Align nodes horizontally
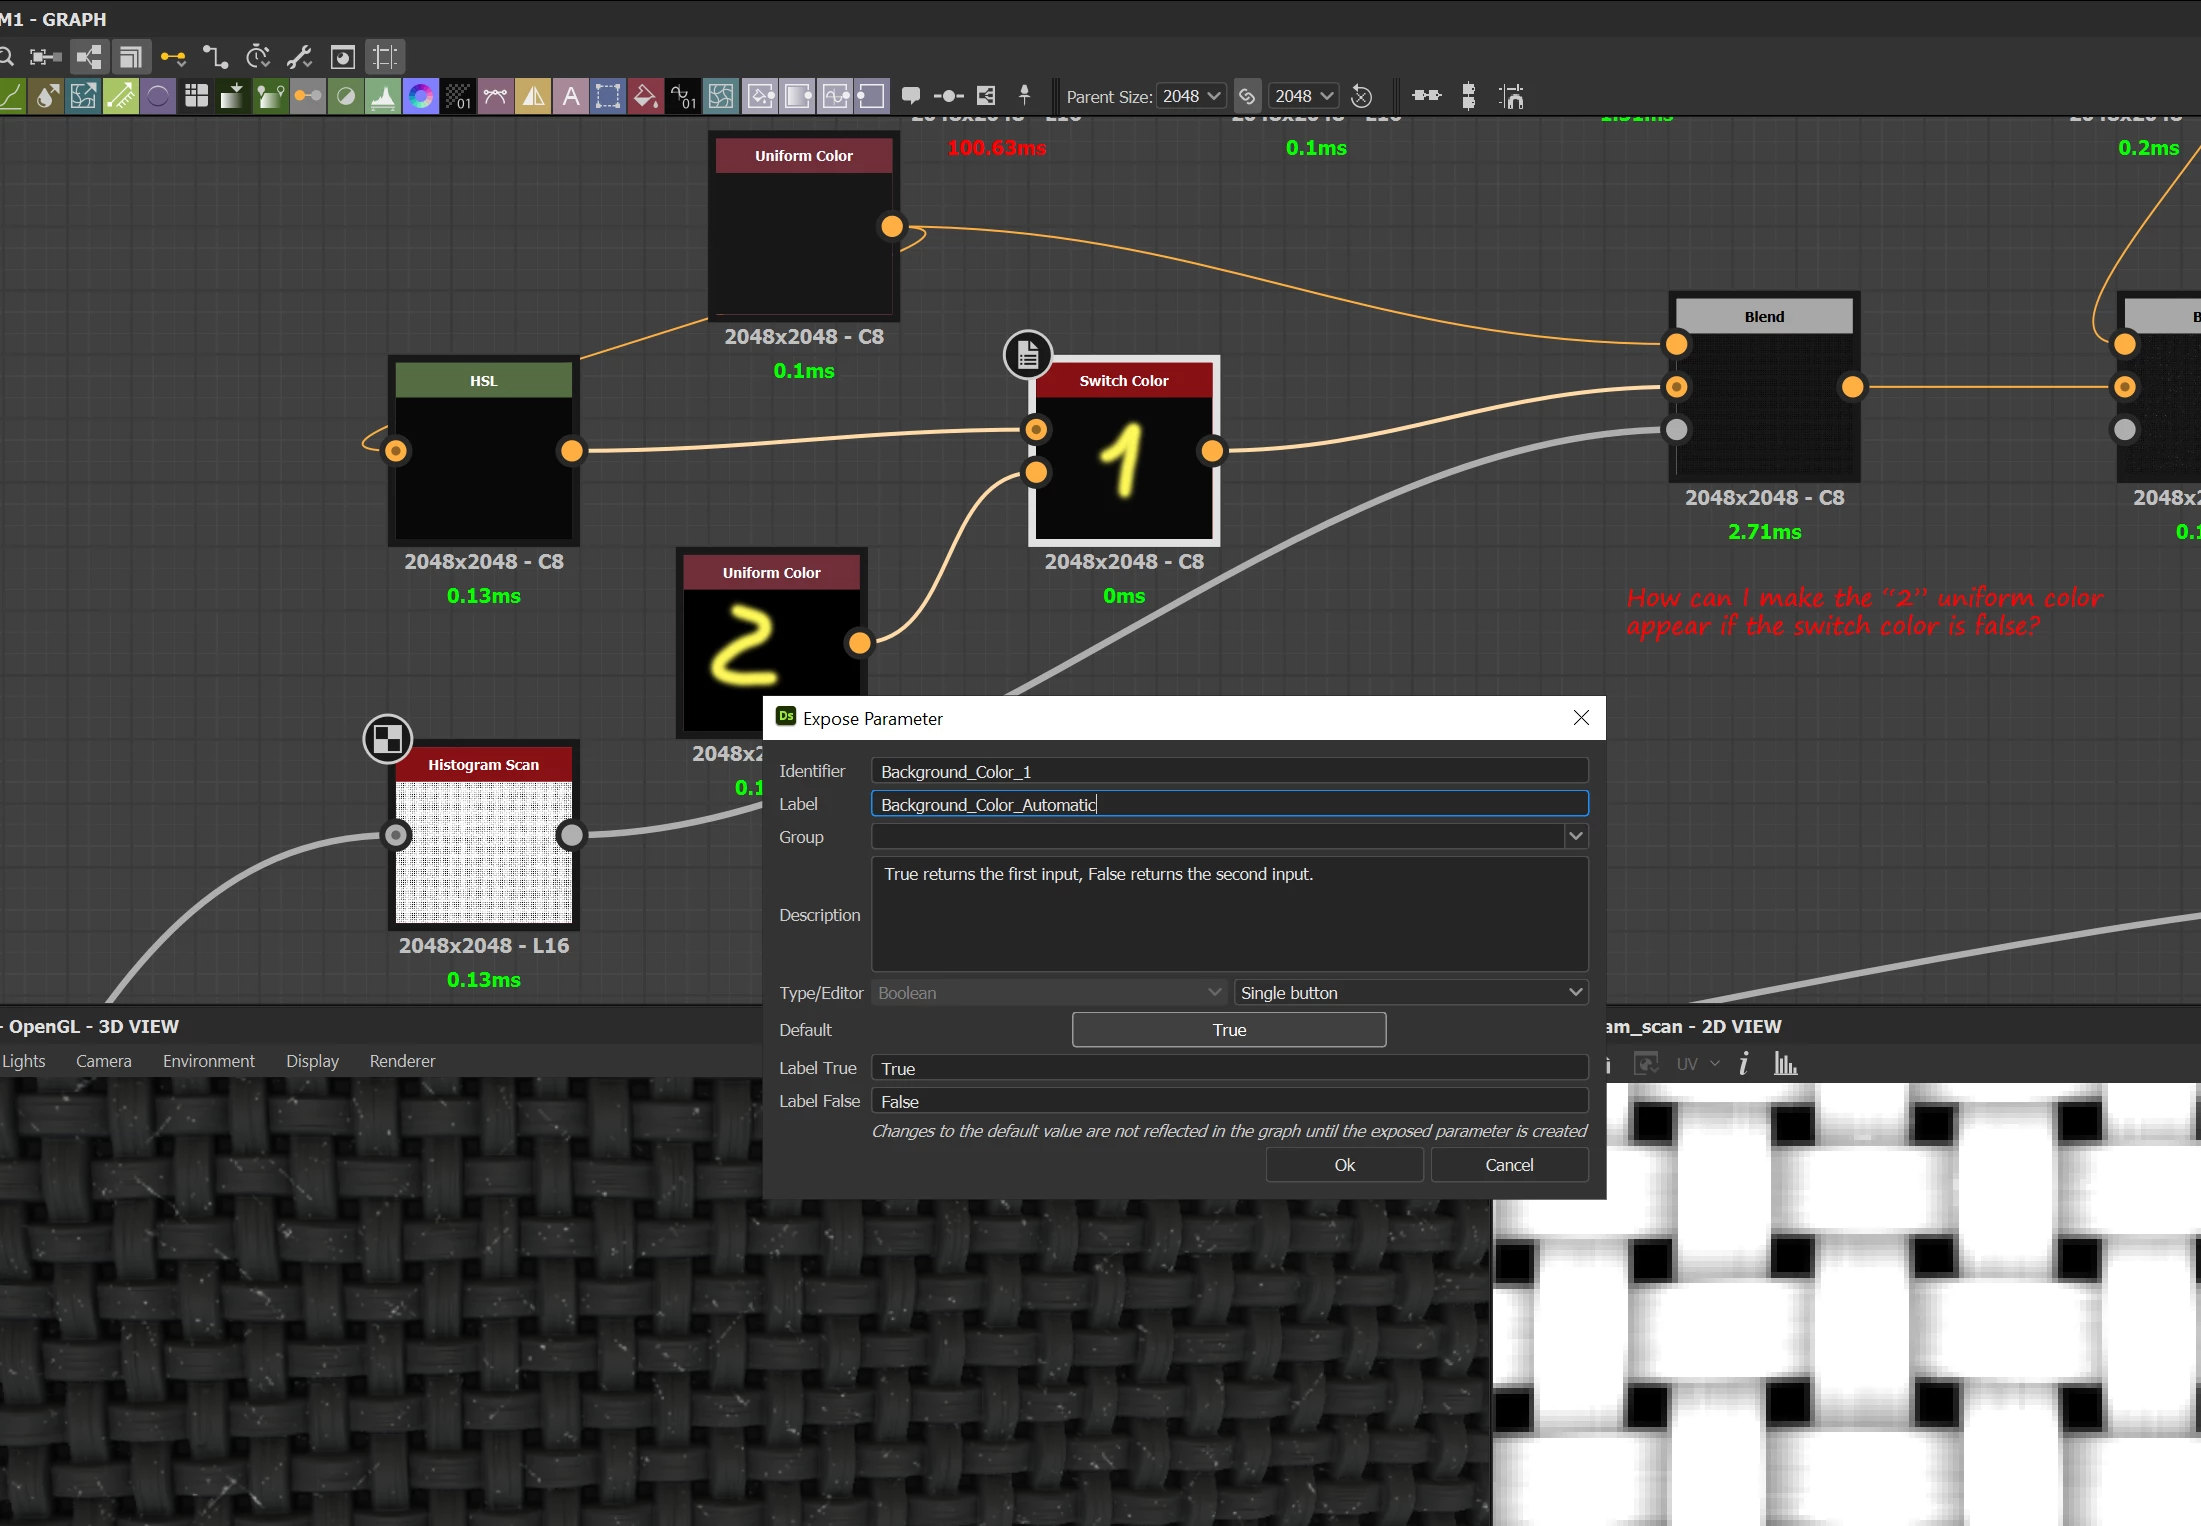 [1426, 96]
